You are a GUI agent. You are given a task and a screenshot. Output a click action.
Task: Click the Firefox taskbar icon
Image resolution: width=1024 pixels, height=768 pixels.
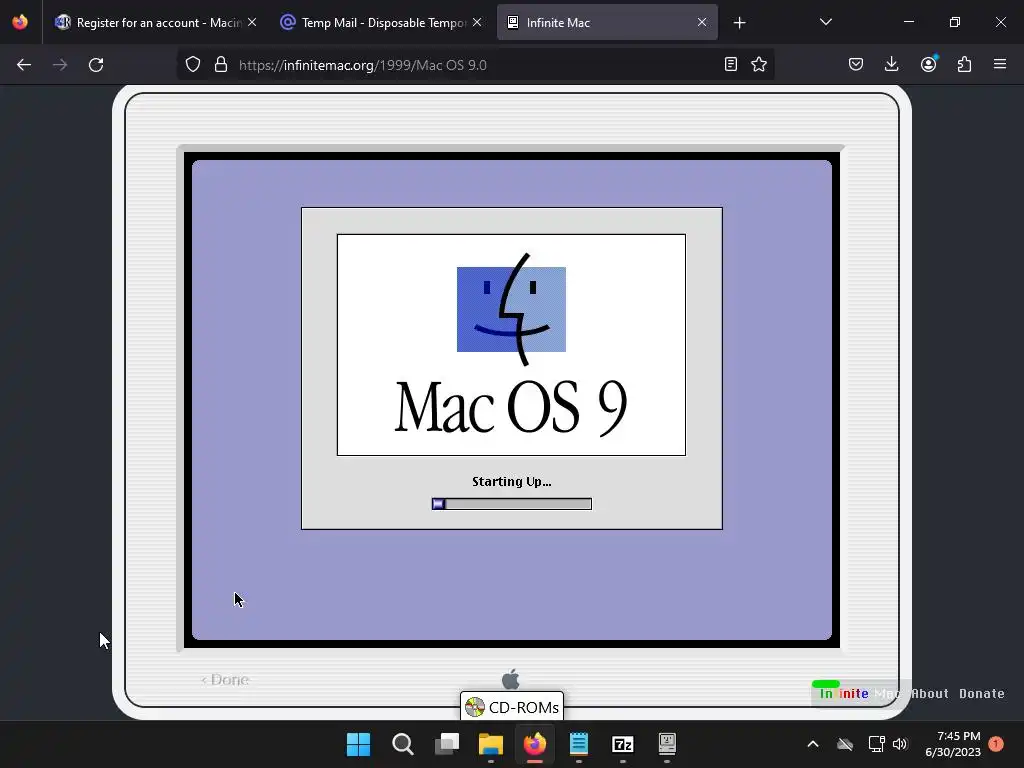pos(534,744)
